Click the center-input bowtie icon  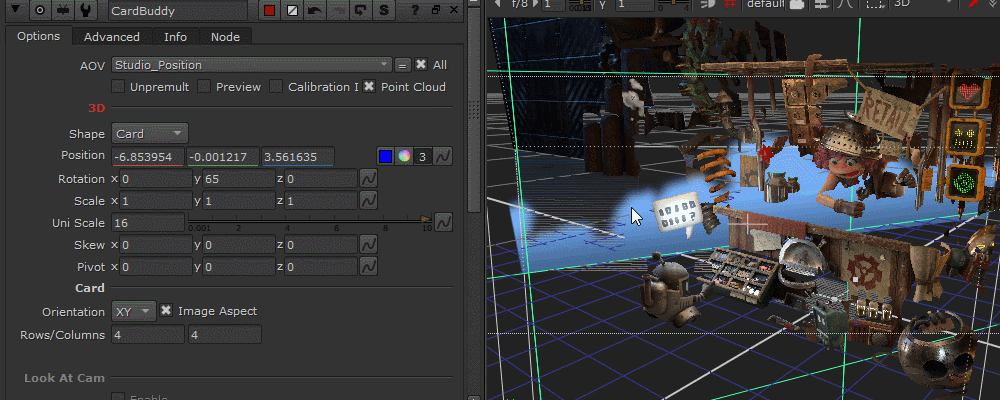(62, 10)
